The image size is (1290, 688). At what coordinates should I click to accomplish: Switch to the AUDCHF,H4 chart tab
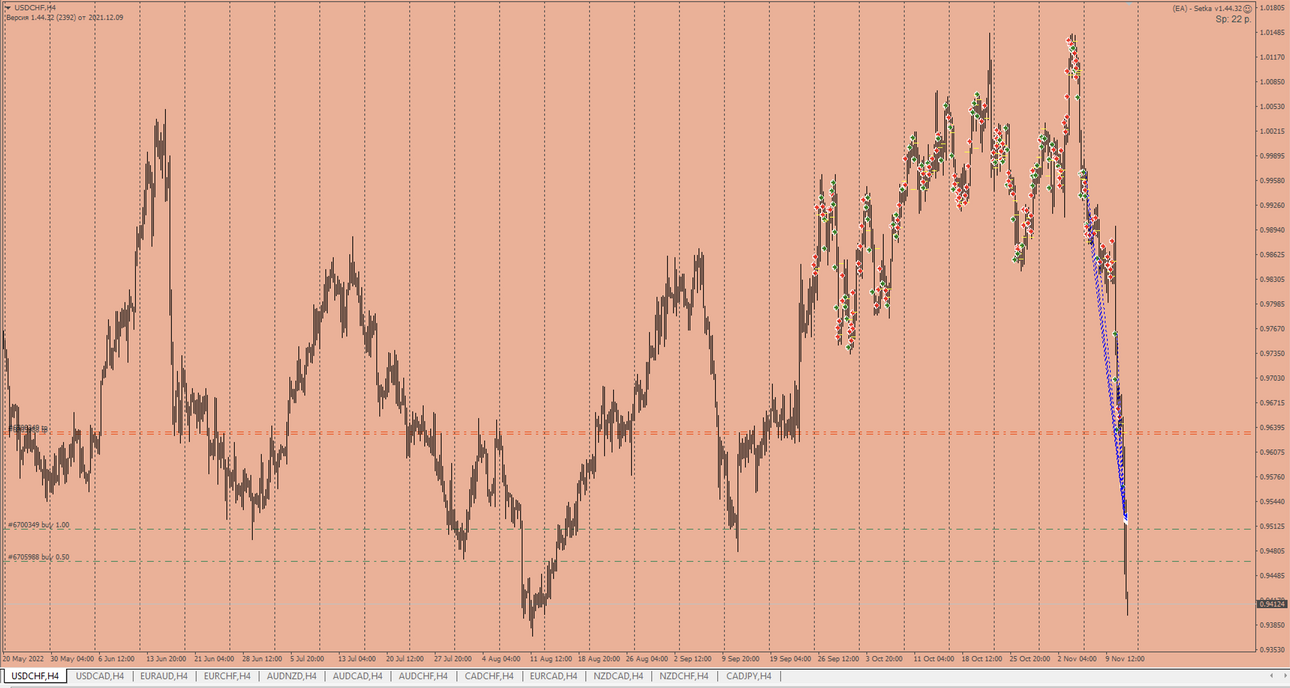click(x=423, y=677)
